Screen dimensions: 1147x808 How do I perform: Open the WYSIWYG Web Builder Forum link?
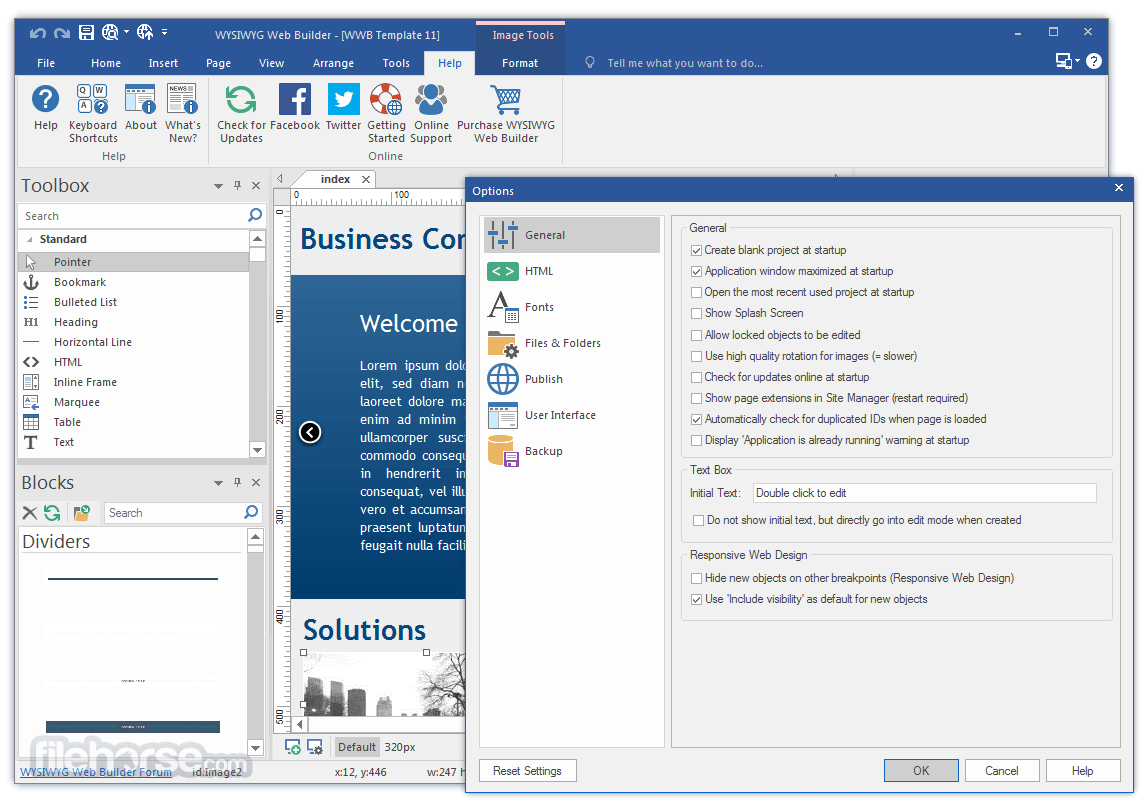pyautogui.click(x=96, y=772)
